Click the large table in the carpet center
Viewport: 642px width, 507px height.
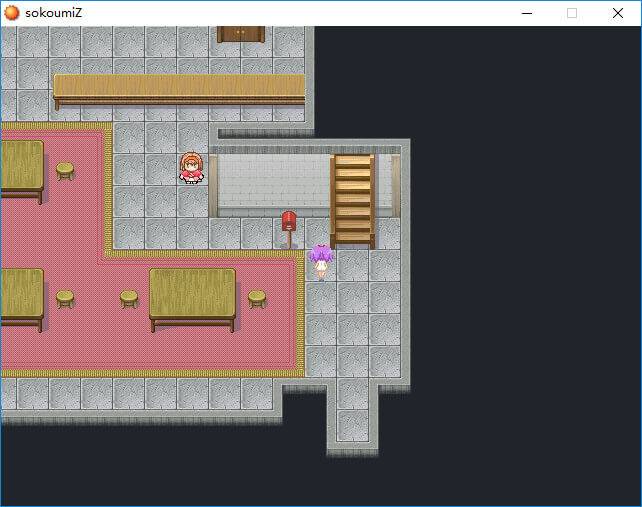pos(192,294)
